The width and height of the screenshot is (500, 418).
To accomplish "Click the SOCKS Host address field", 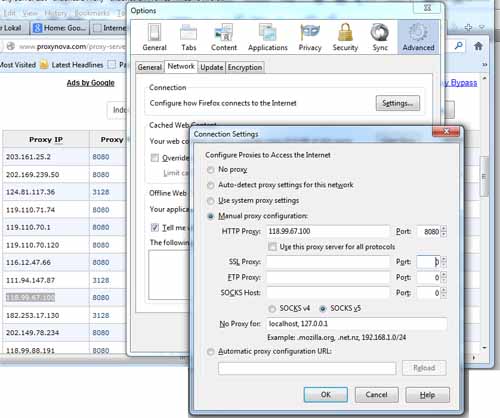I will point(328,293).
